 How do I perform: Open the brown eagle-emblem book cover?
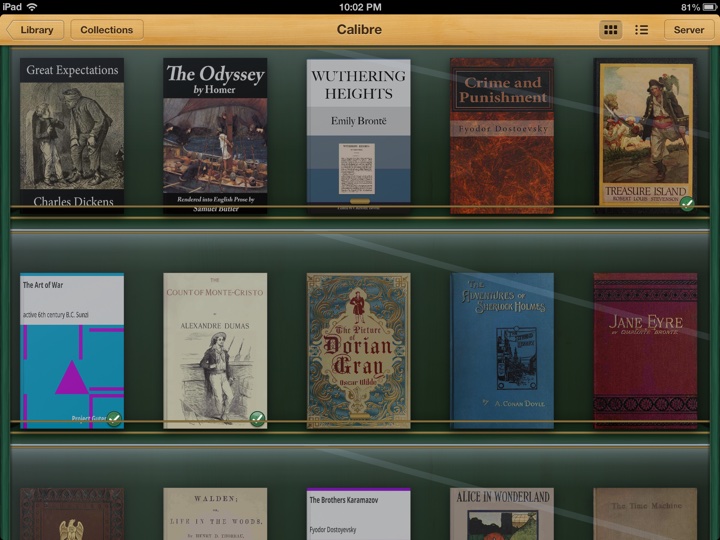click(x=72, y=514)
